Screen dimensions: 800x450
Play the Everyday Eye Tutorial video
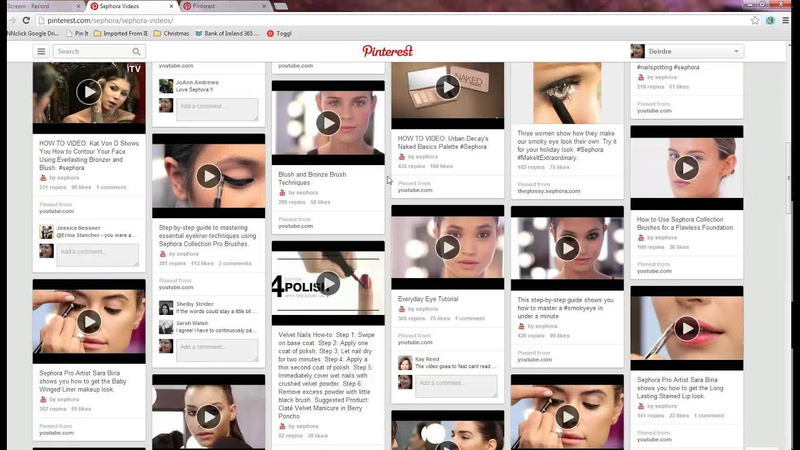(447, 247)
